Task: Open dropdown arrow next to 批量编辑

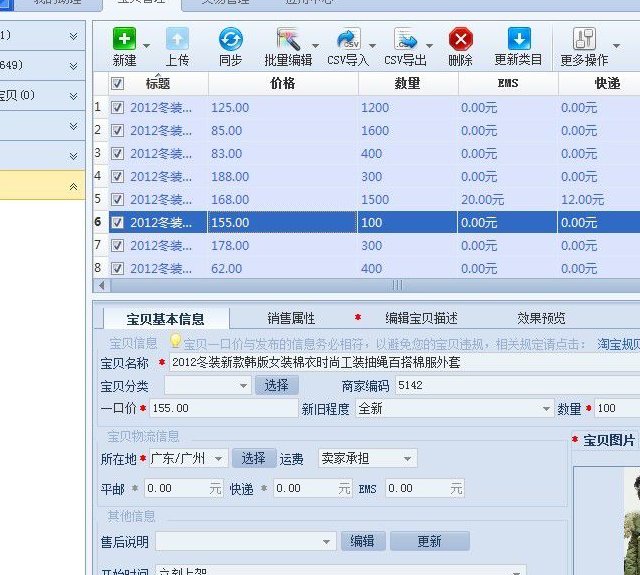Action: coord(315,45)
